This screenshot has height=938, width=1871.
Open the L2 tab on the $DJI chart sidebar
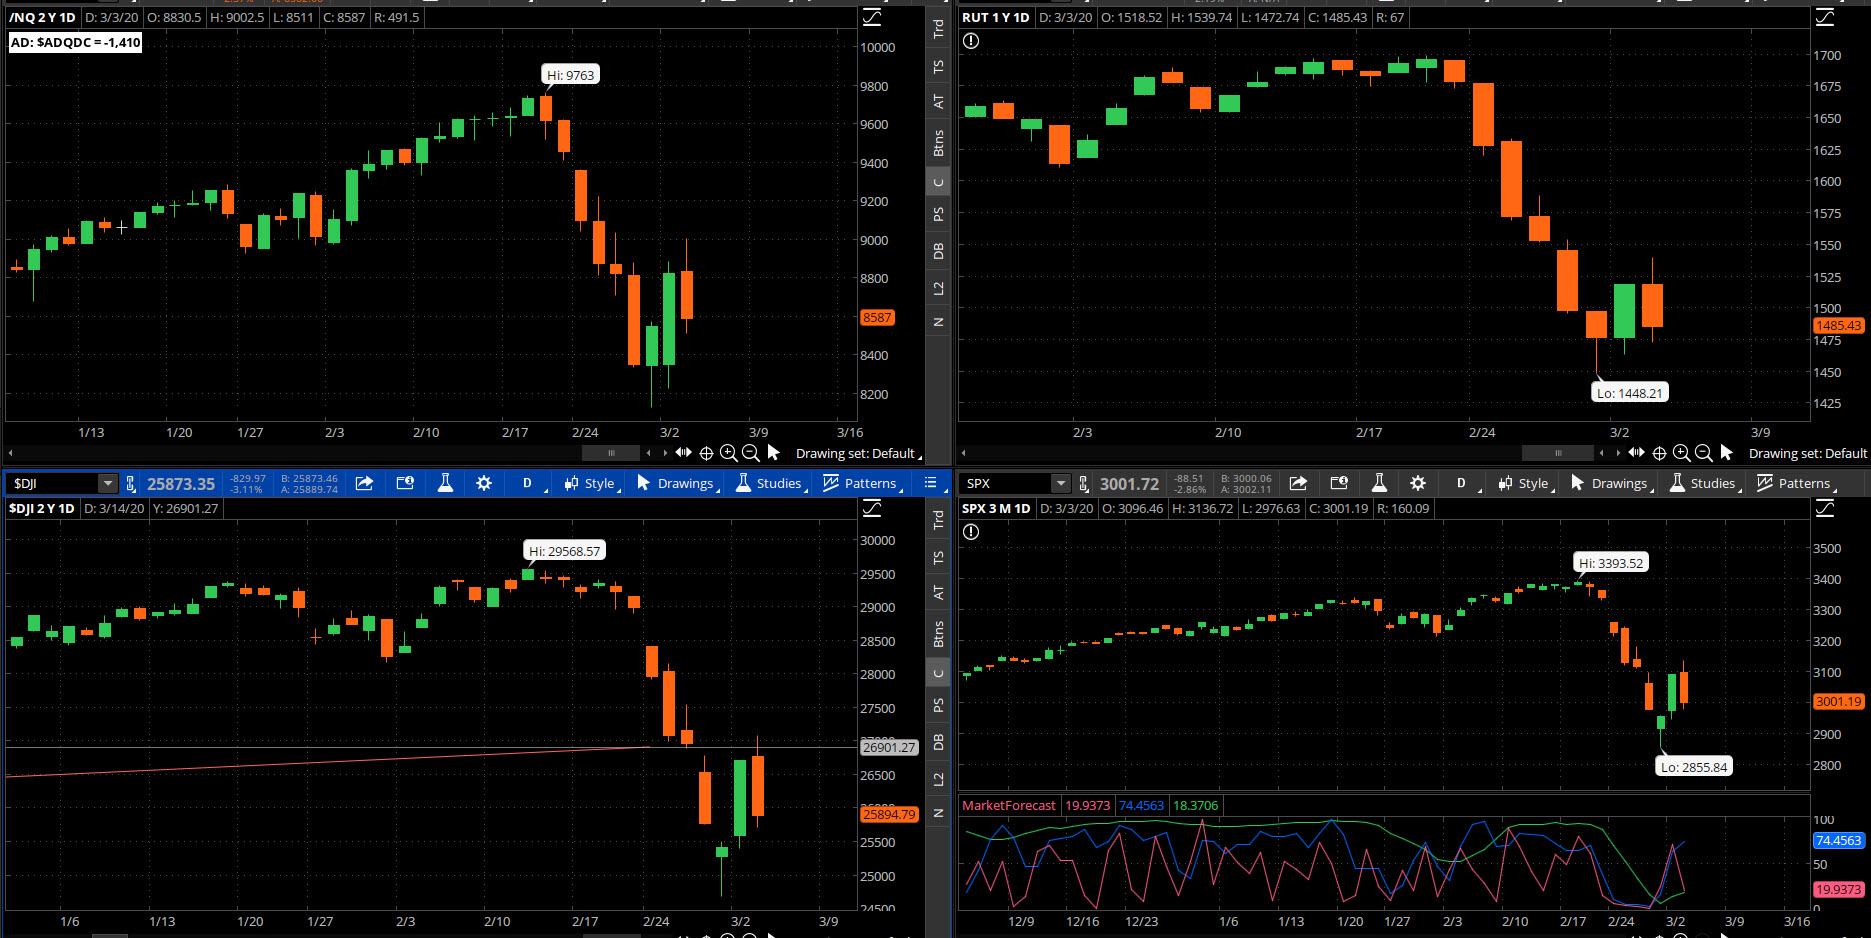(938, 779)
